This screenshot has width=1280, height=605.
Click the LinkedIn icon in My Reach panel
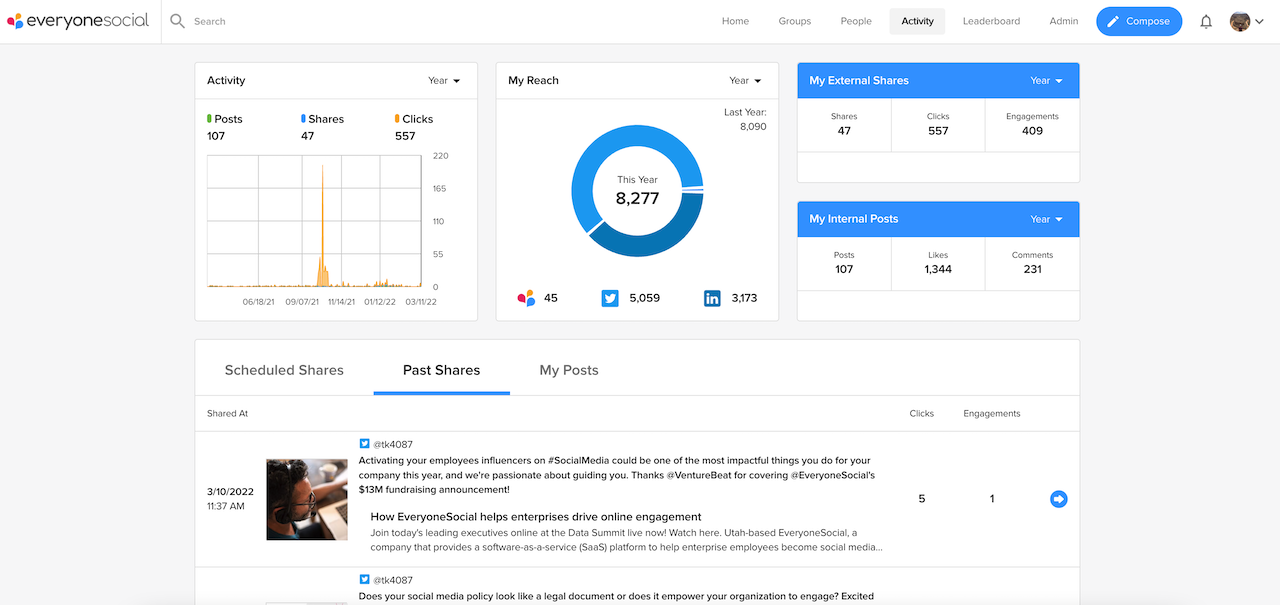coord(712,297)
